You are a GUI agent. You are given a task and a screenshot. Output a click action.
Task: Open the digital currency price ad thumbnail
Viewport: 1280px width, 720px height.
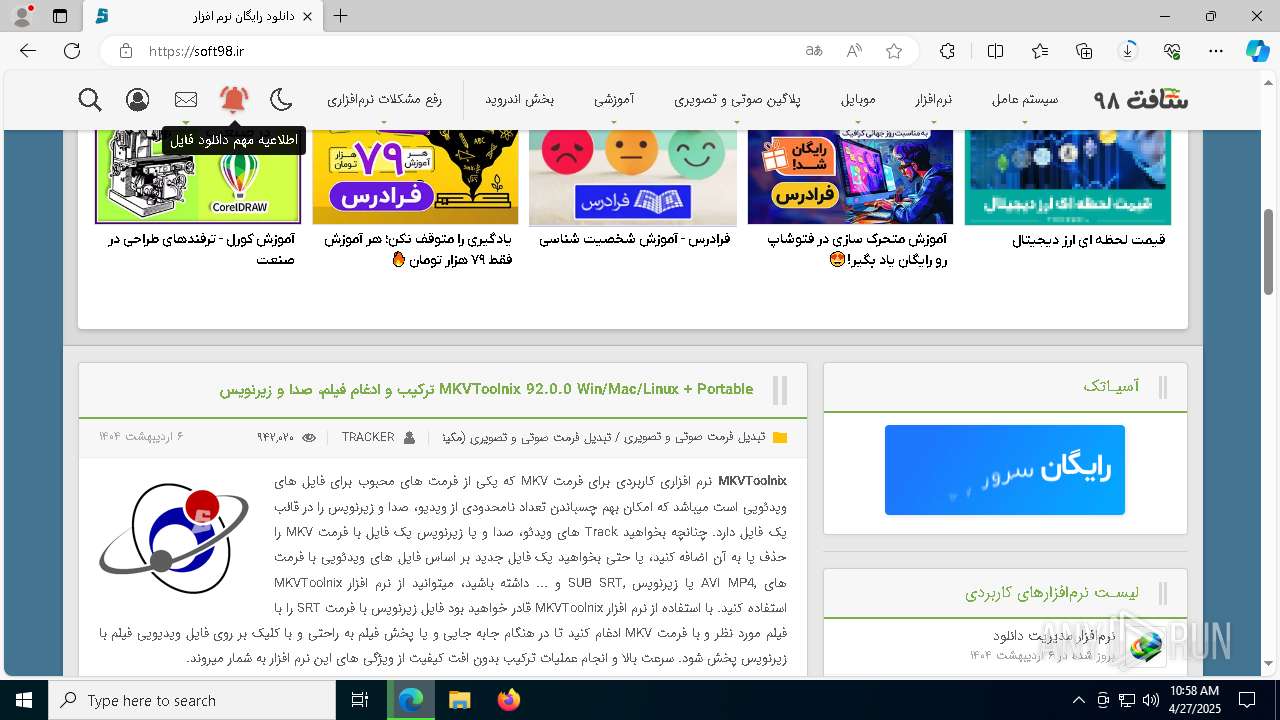[x=1068, y=177]
